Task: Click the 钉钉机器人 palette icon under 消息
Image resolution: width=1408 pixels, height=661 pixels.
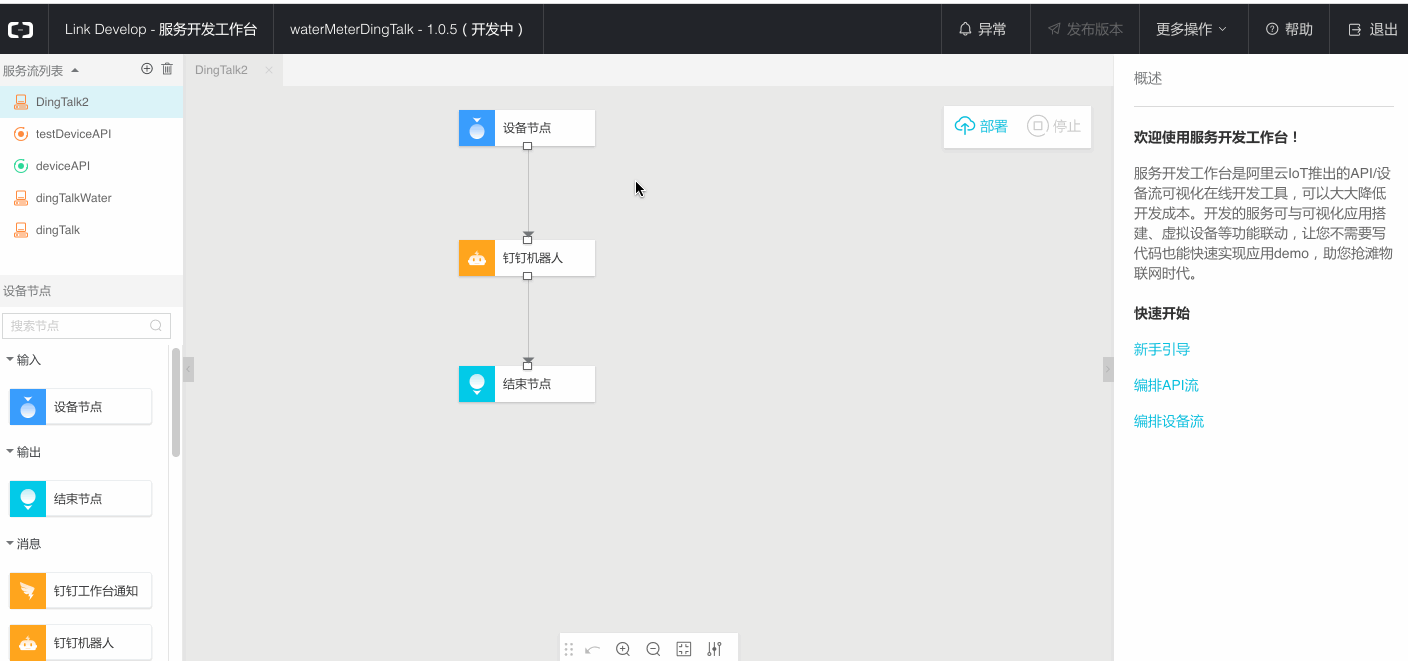Action: click(x=28, y=643)
